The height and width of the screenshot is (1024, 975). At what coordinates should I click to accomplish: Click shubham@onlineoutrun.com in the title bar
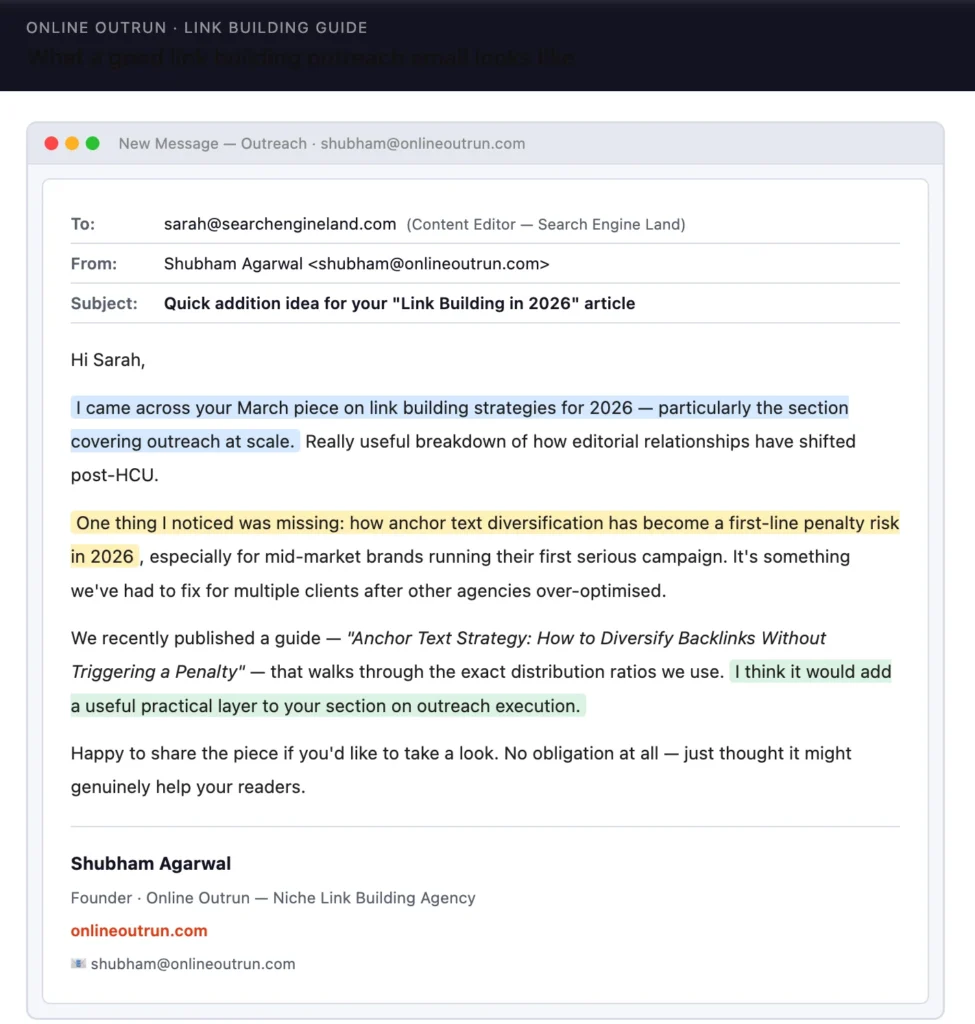(x=421, y=143)
